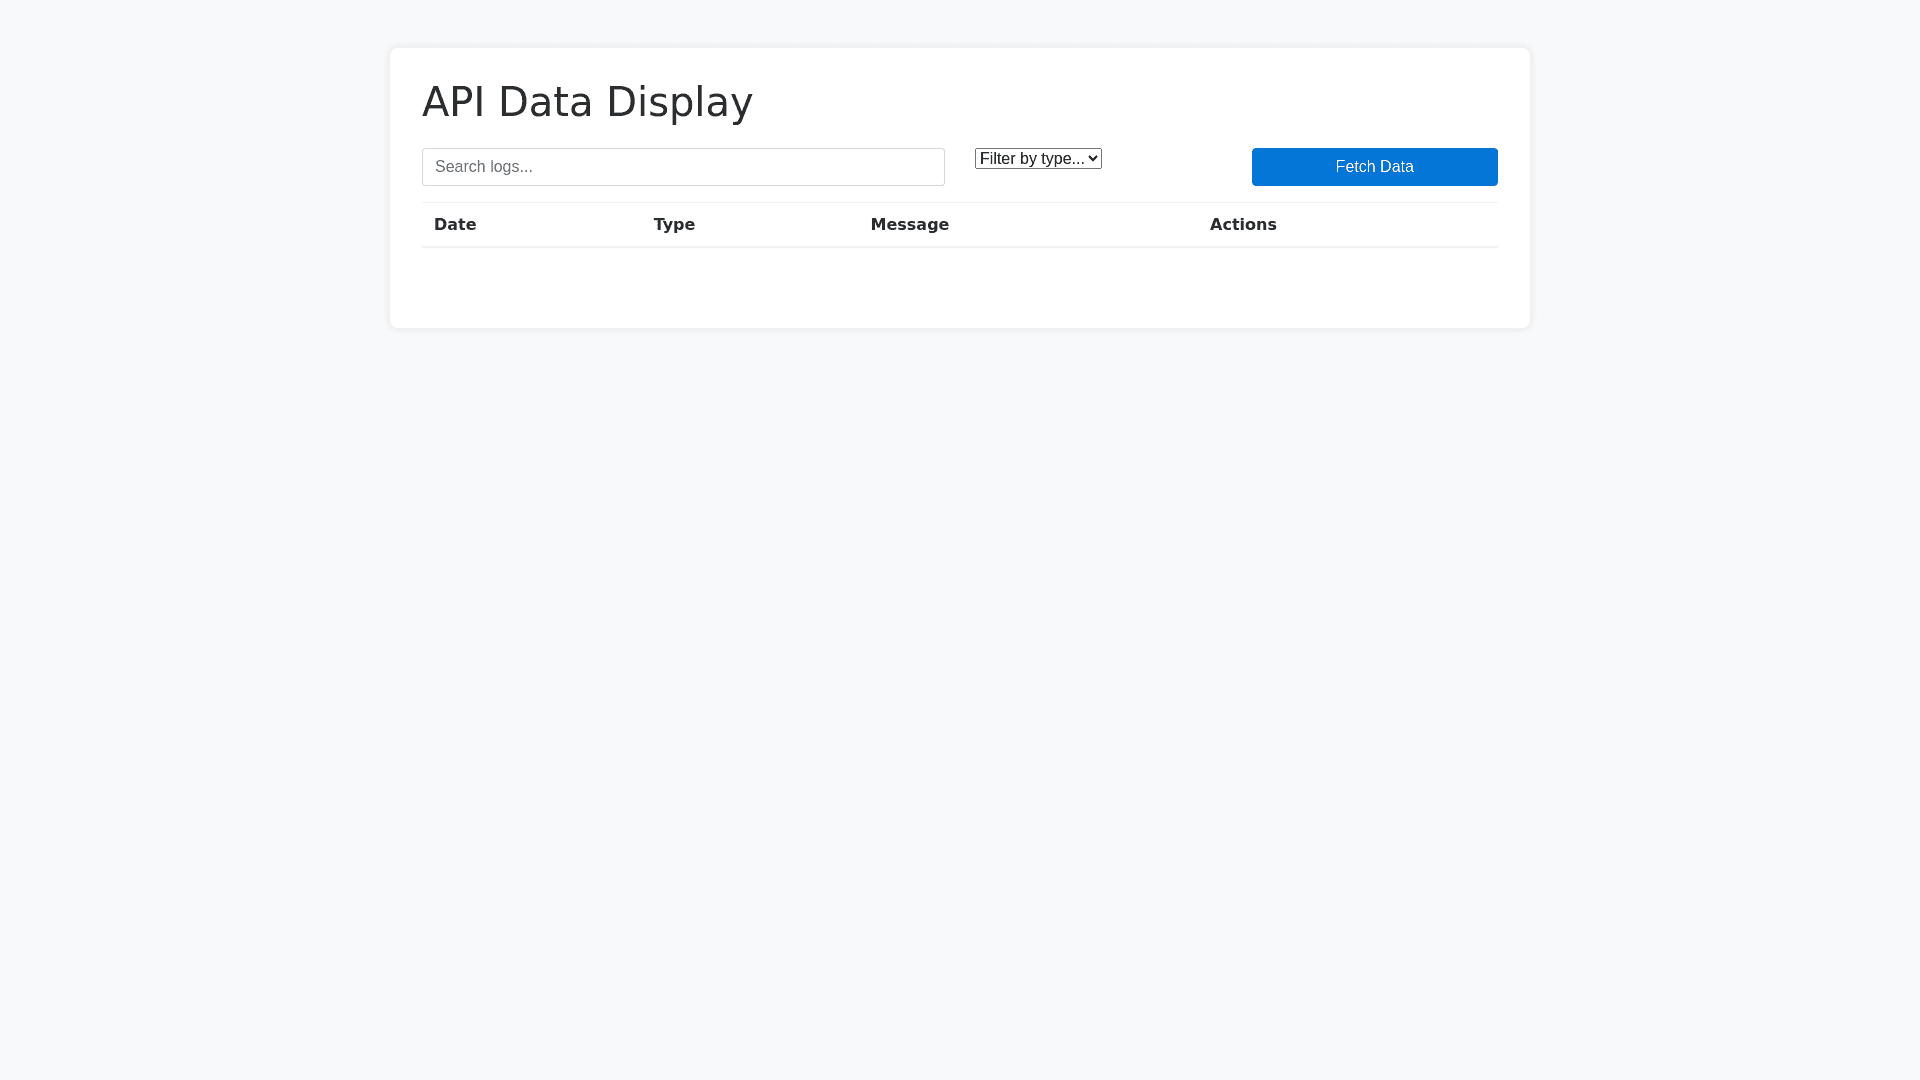Click the word 'Display' in the title
1920x1080 pixels.
click(x=679, y=102)
